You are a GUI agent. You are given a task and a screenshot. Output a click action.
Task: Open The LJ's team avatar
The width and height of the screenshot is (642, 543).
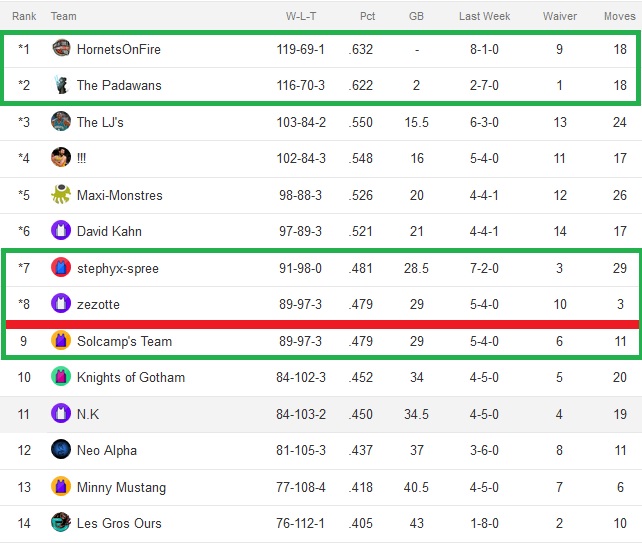61,121
